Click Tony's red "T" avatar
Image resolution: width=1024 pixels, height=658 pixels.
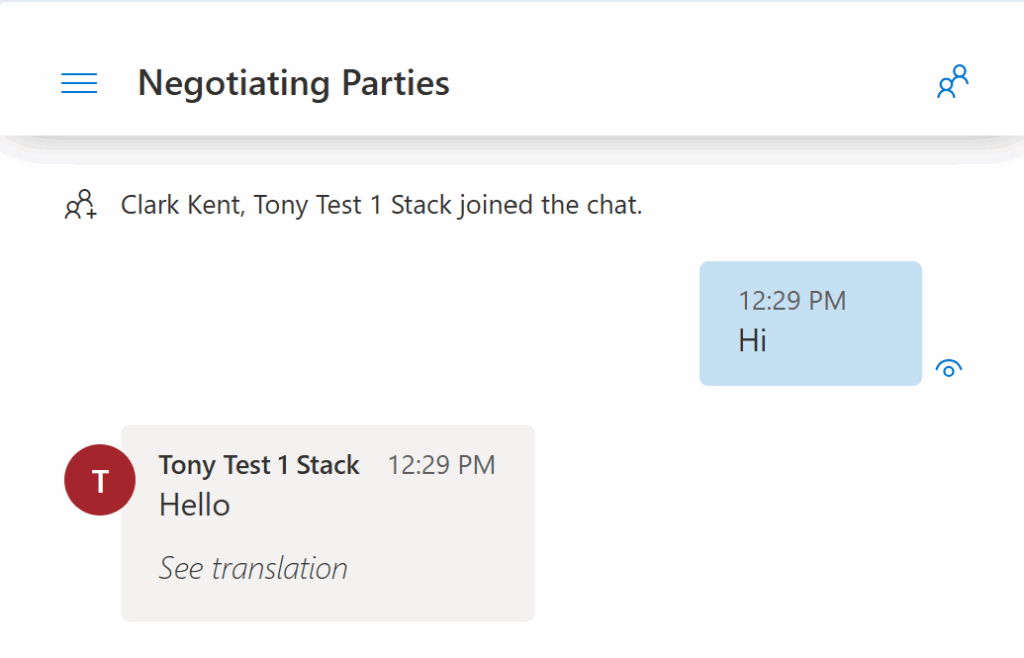click(100, 481)
